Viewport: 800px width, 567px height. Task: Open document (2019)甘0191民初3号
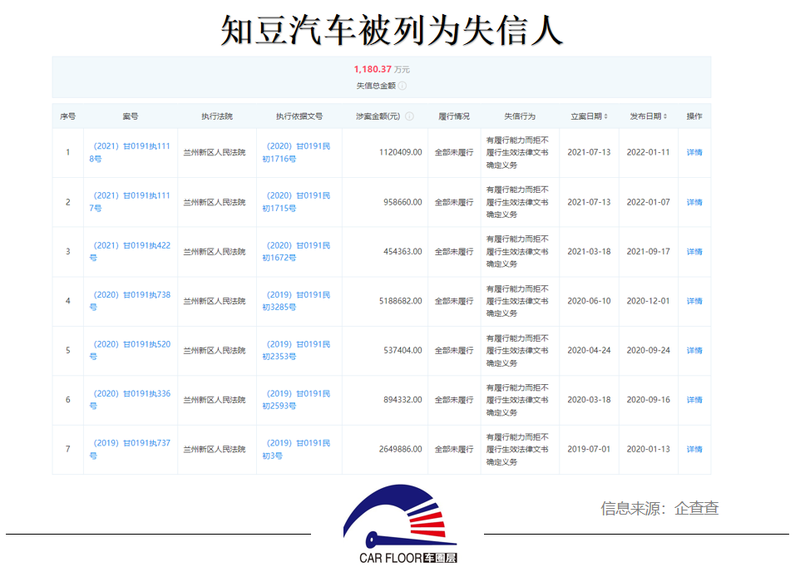[x=296, y=449]
